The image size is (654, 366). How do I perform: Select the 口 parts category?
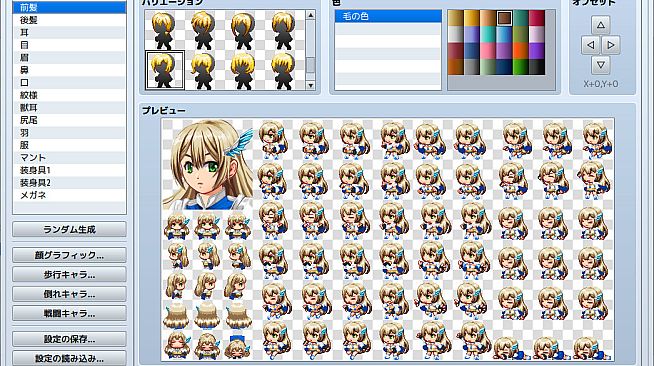coord(69,83)
